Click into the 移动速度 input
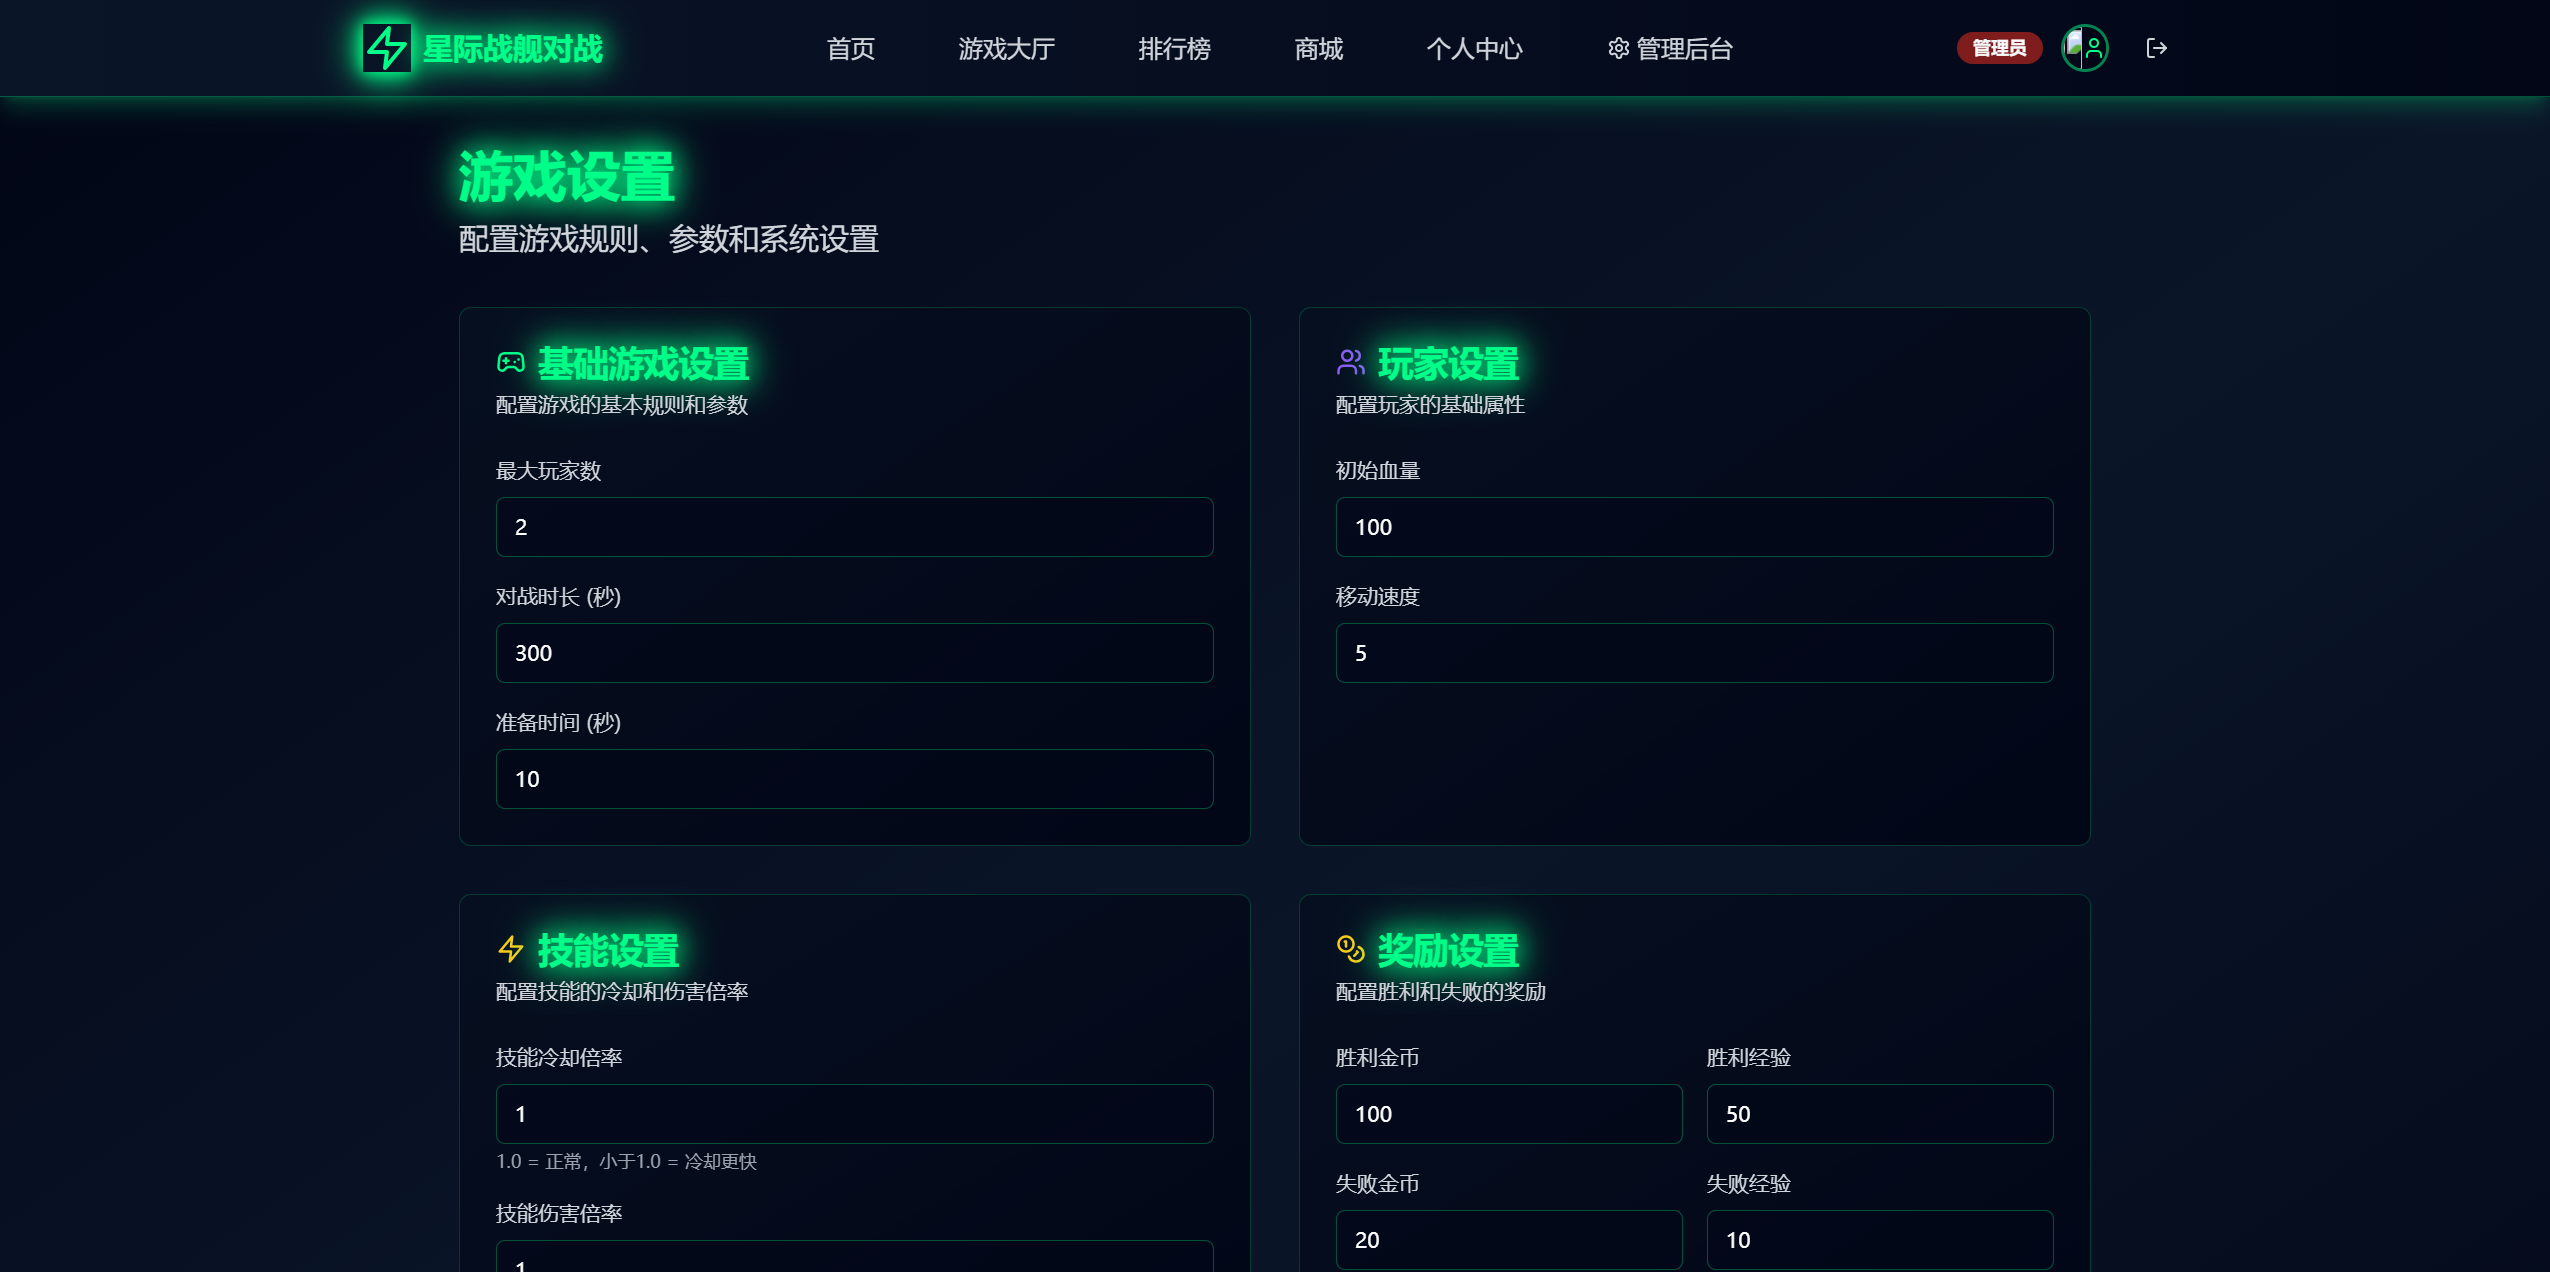This screenshot has height=1272, width=2550. coord(1694,653)
